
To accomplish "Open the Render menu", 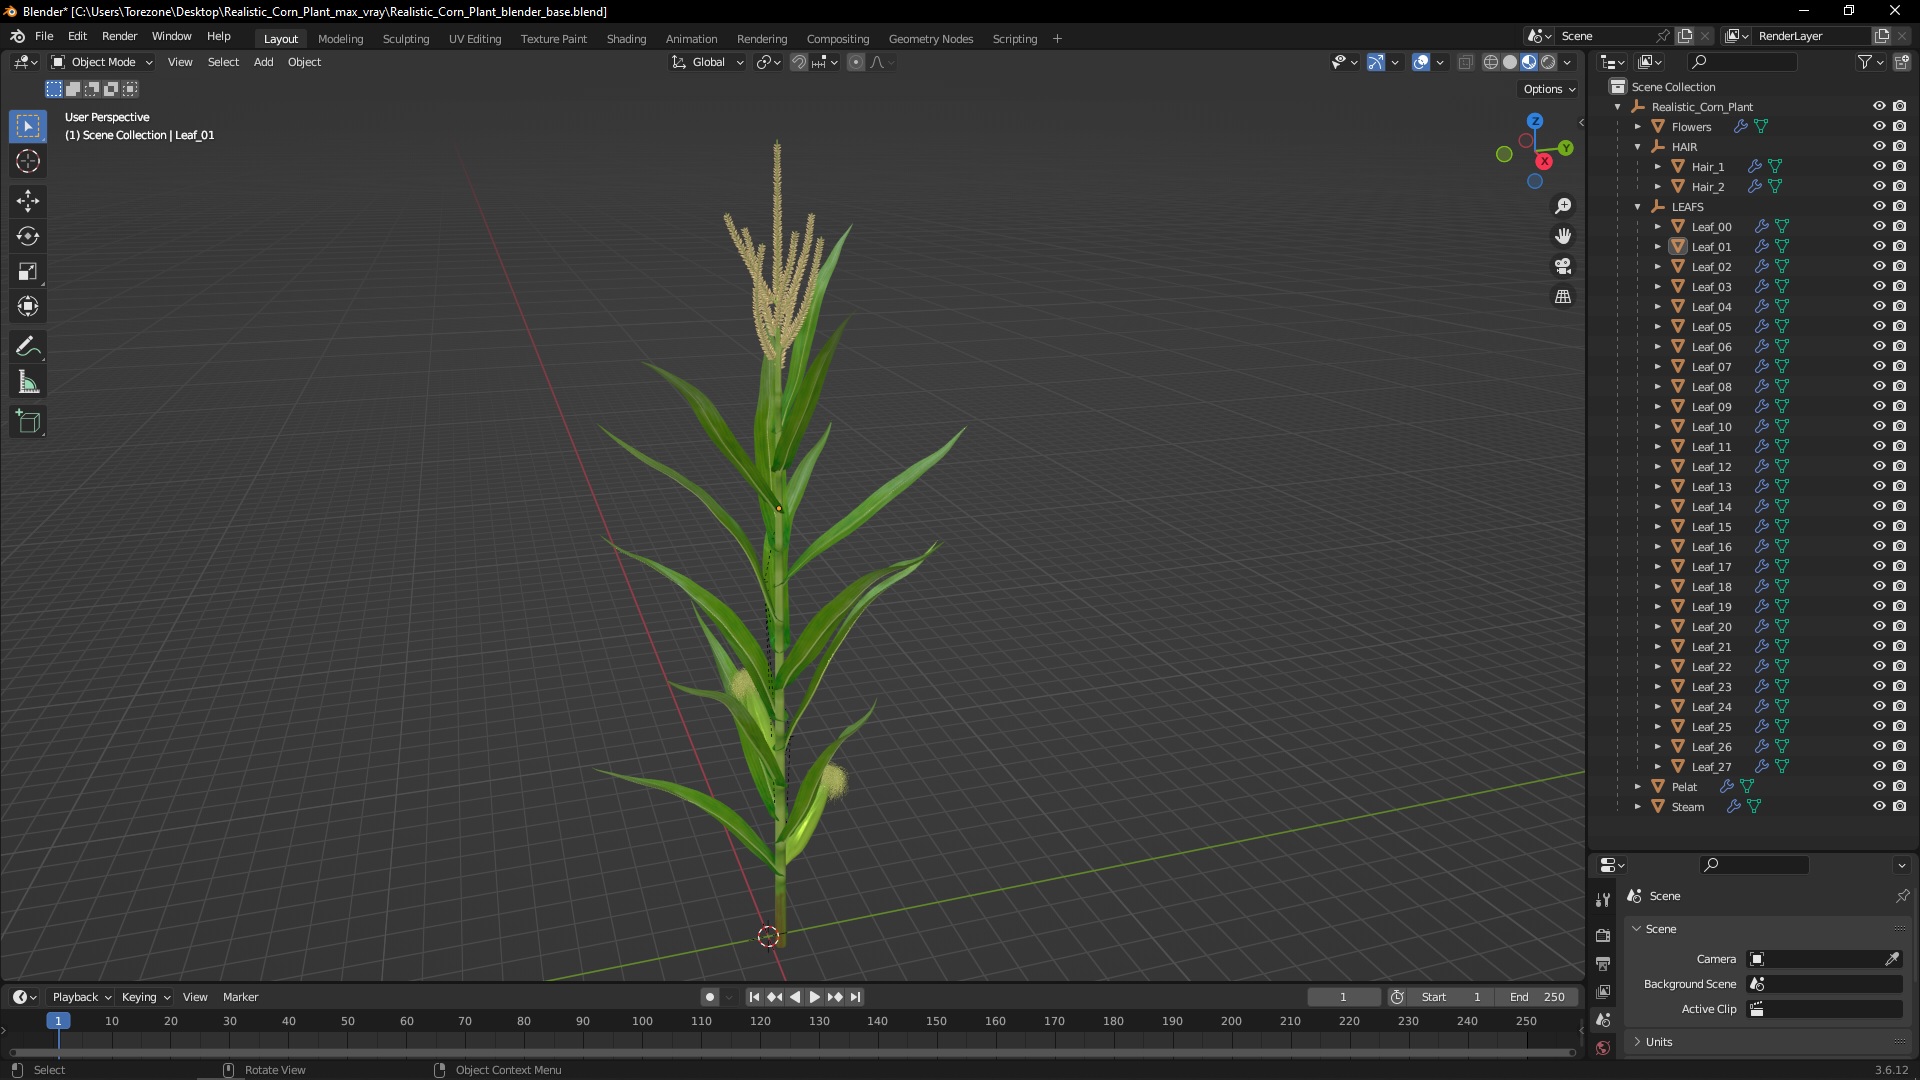I will (119, 36).
